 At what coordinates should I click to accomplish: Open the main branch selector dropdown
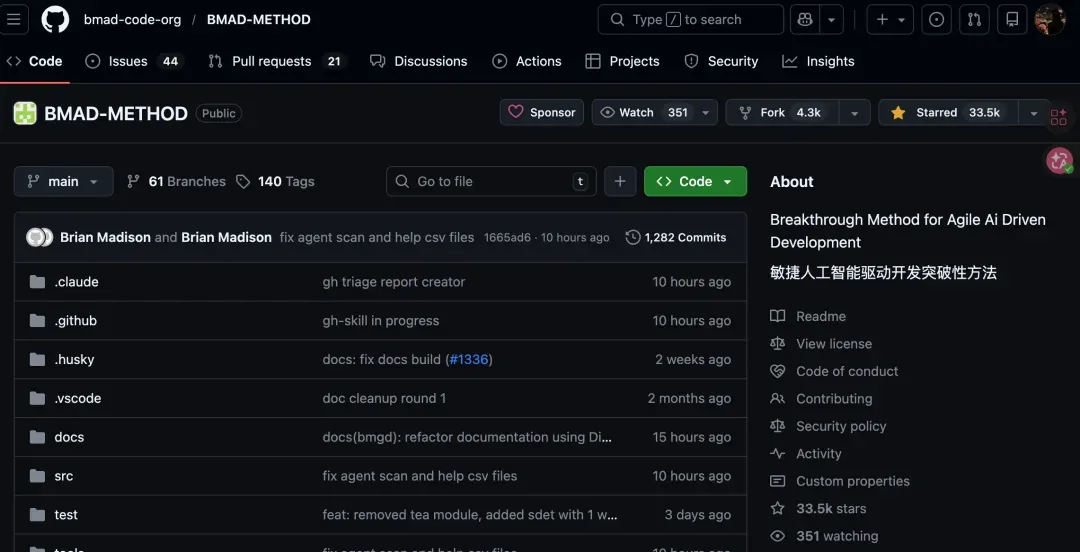[63, 181]
